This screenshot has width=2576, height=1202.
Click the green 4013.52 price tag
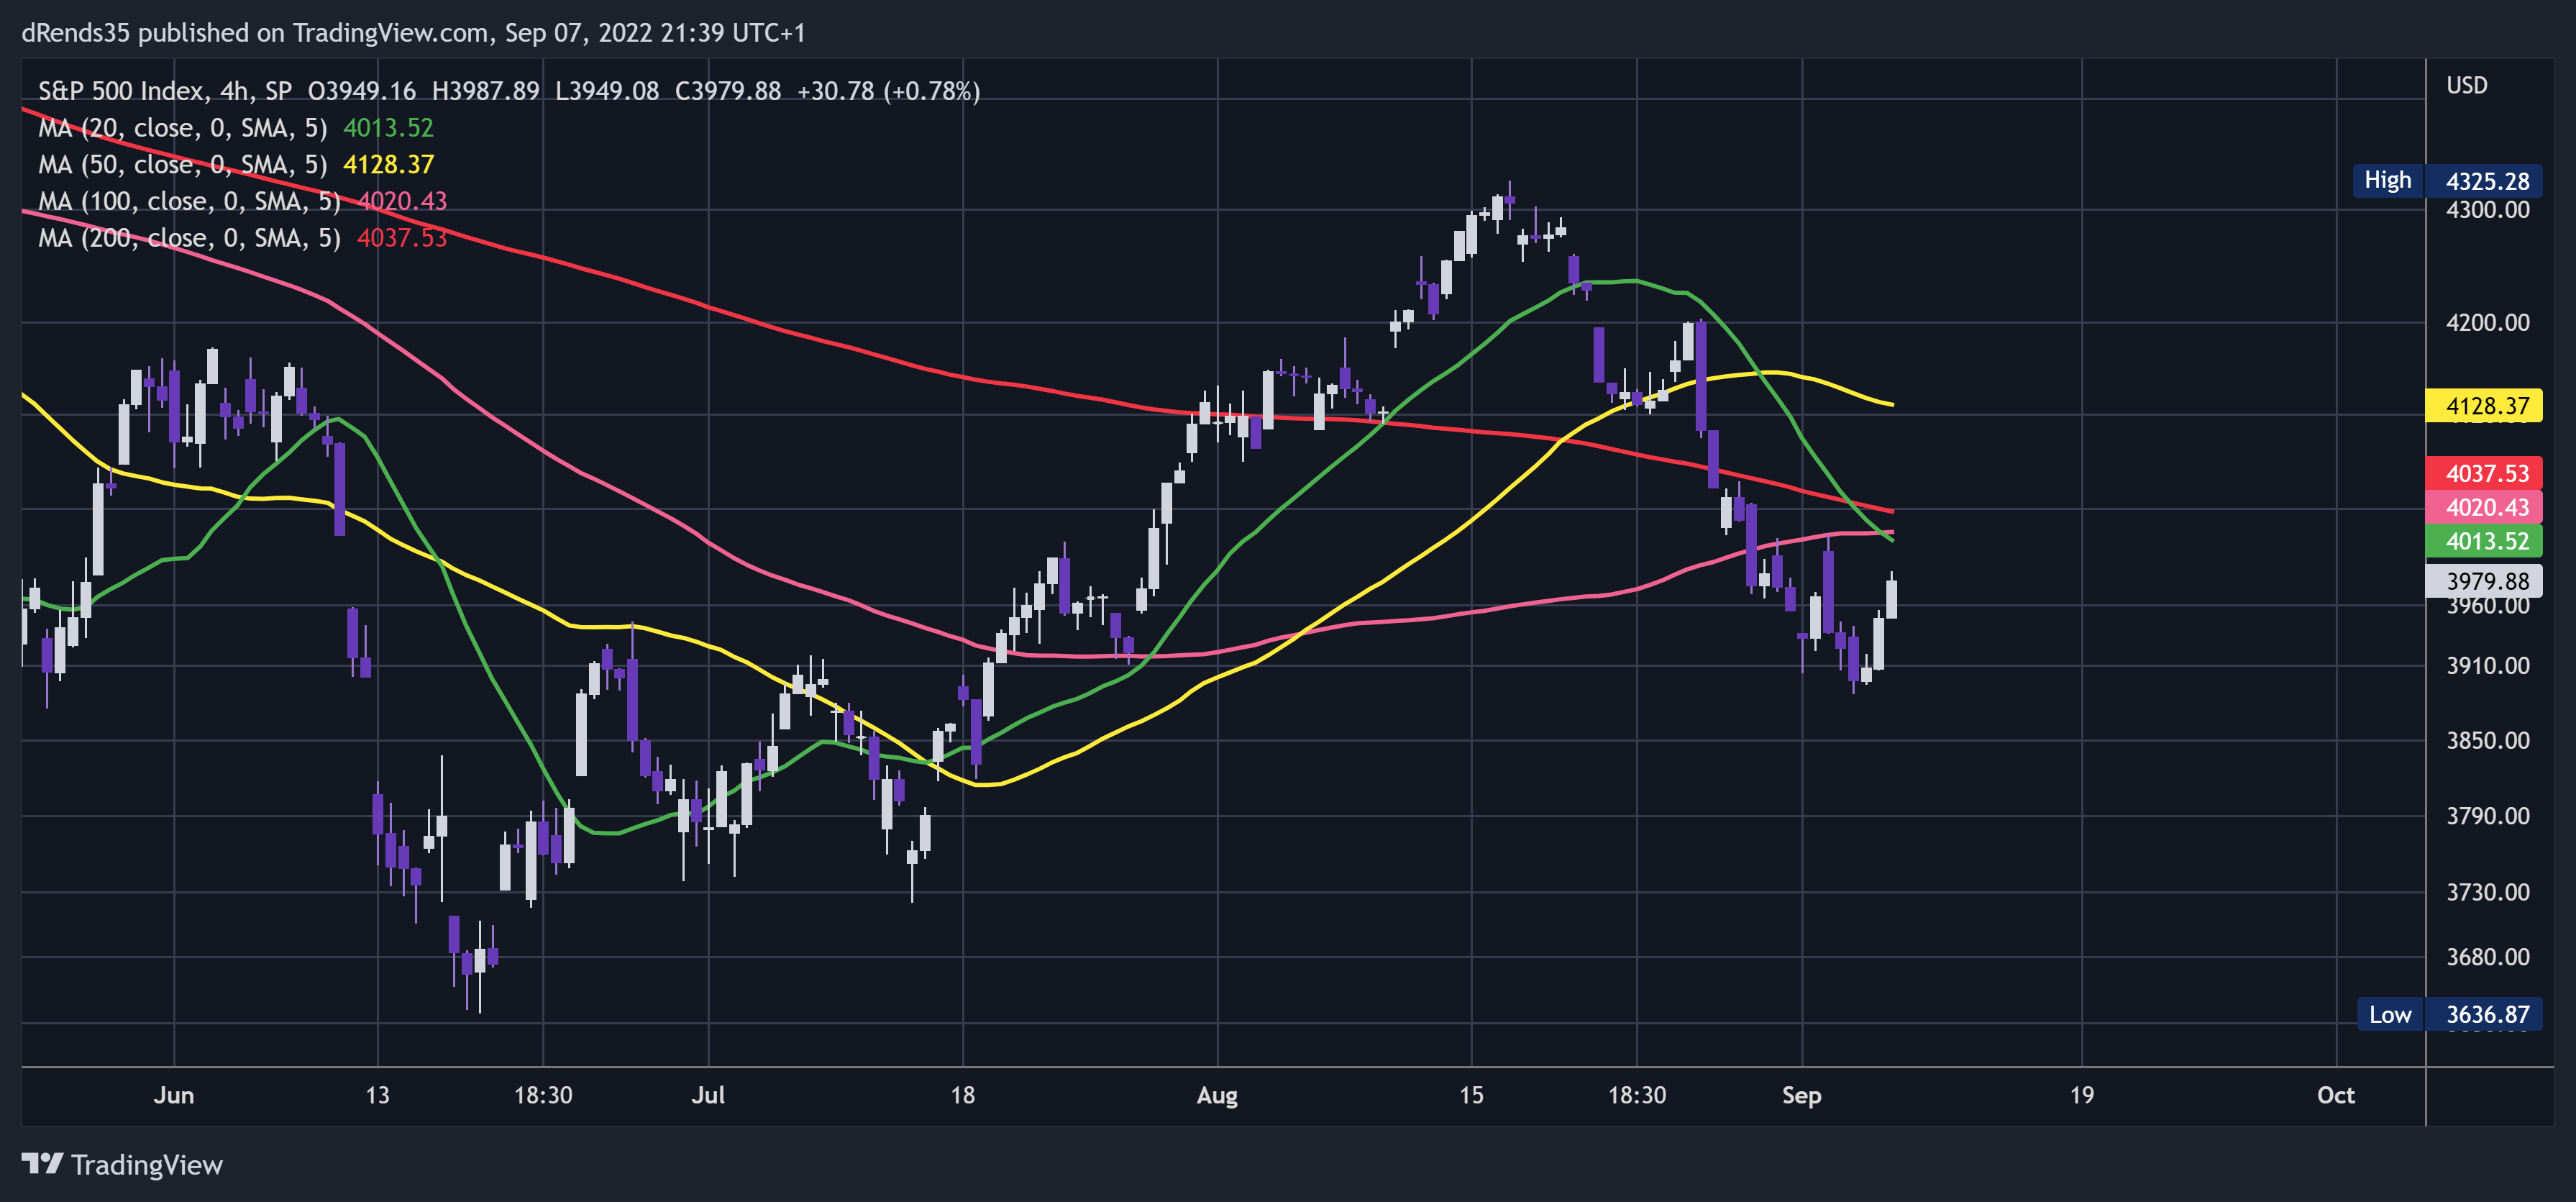pos(2484,541)
